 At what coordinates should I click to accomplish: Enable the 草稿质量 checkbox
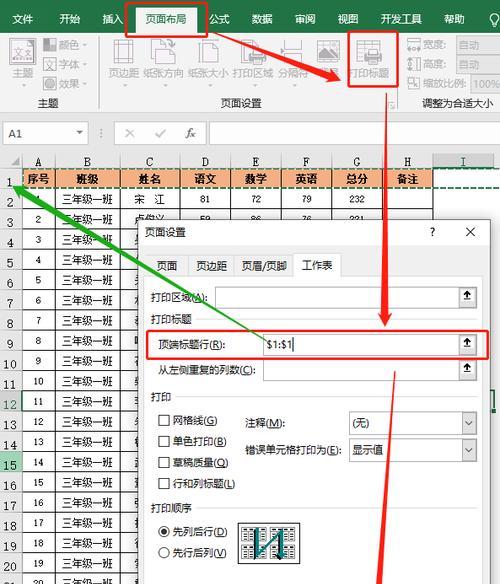[x=164, y=463]
